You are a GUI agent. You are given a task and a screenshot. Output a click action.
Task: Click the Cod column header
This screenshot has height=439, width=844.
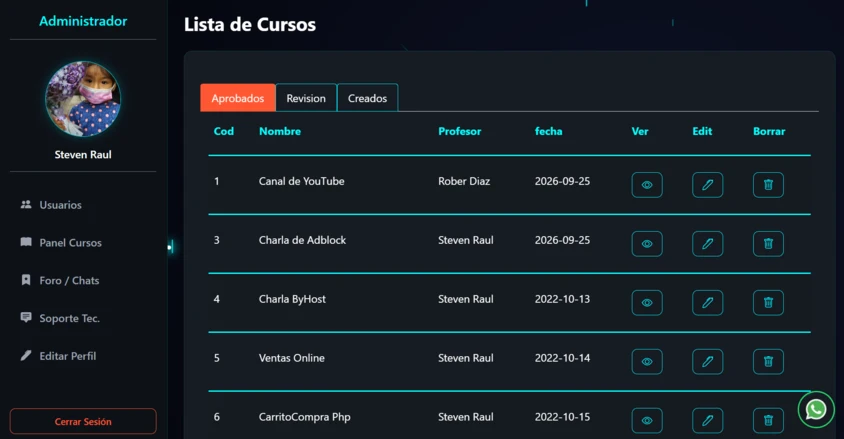pyautogui.click(x=223, y=131)
